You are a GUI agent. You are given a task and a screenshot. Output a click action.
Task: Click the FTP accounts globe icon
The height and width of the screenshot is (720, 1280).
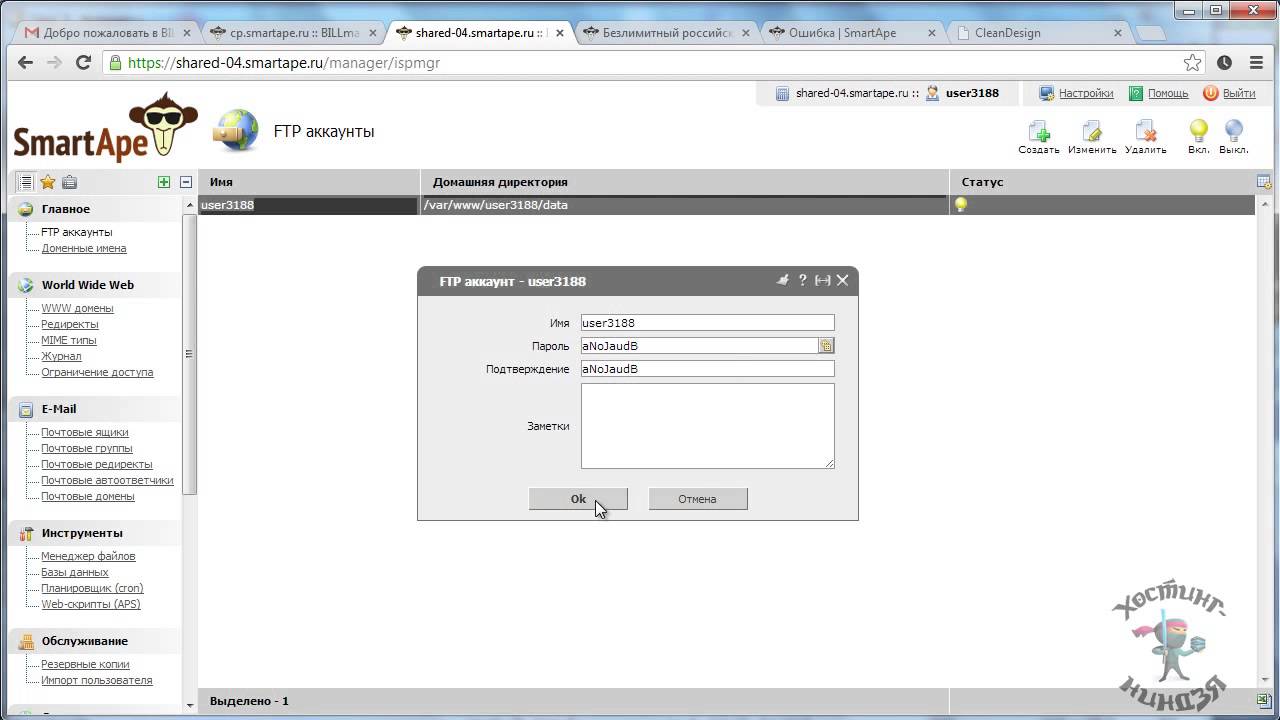237,131
